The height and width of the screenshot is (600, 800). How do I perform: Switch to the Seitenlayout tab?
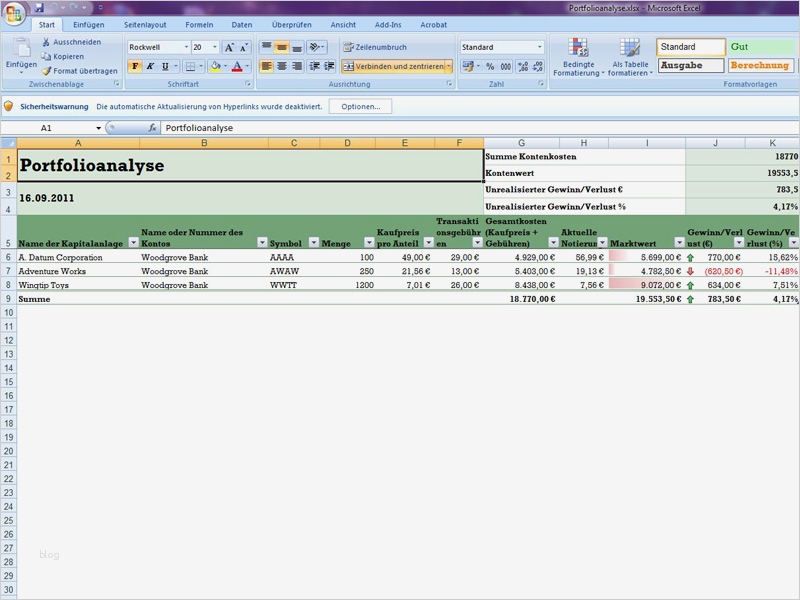[x=145, y=24]
